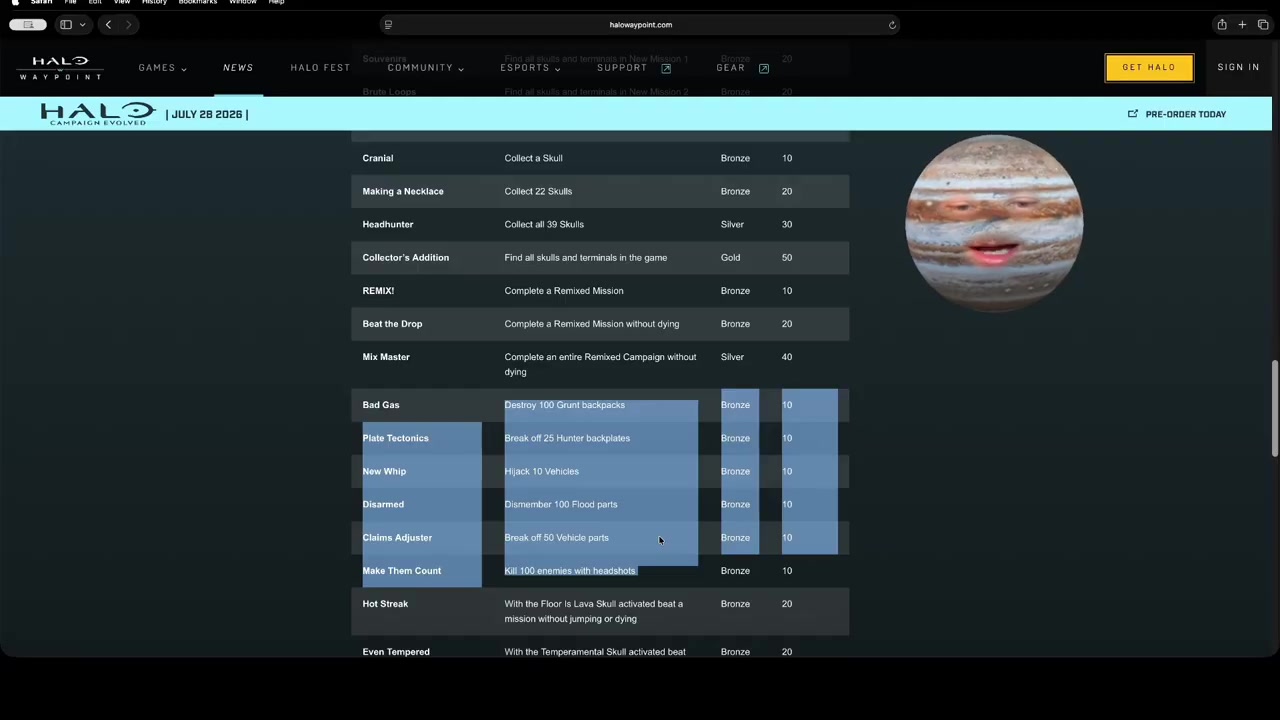This screenshot has width=1280, height=720.
Task: Click the Sign In button
Action: (1238, 67)
